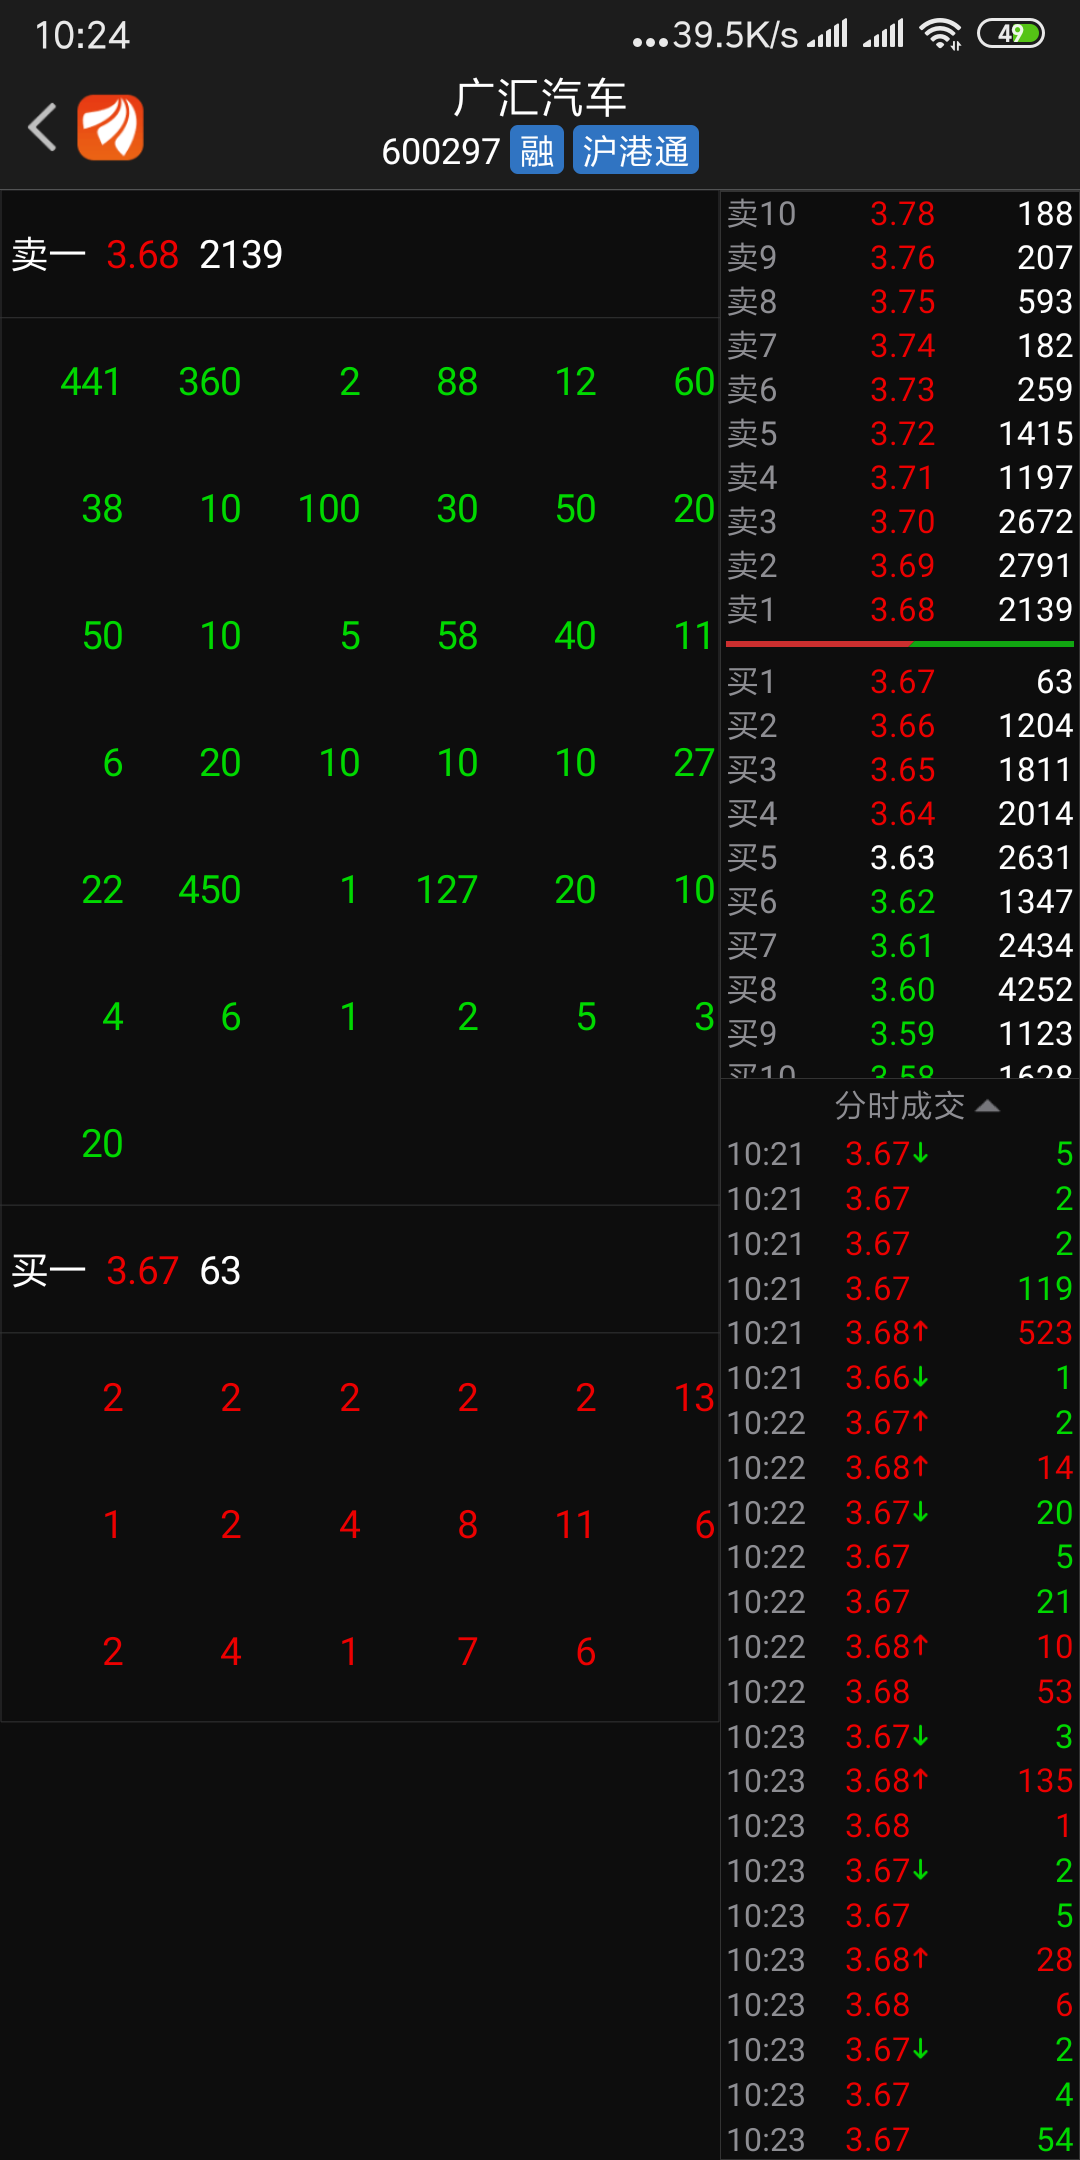1080x2160 pixels.
Task: Select the 卖7 row at 3.74
Action: (900, 346)
